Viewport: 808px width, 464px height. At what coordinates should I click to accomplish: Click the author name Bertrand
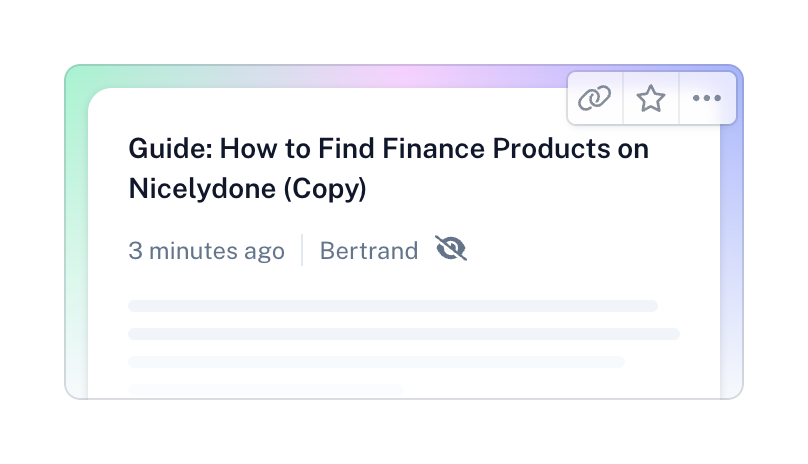368,250
